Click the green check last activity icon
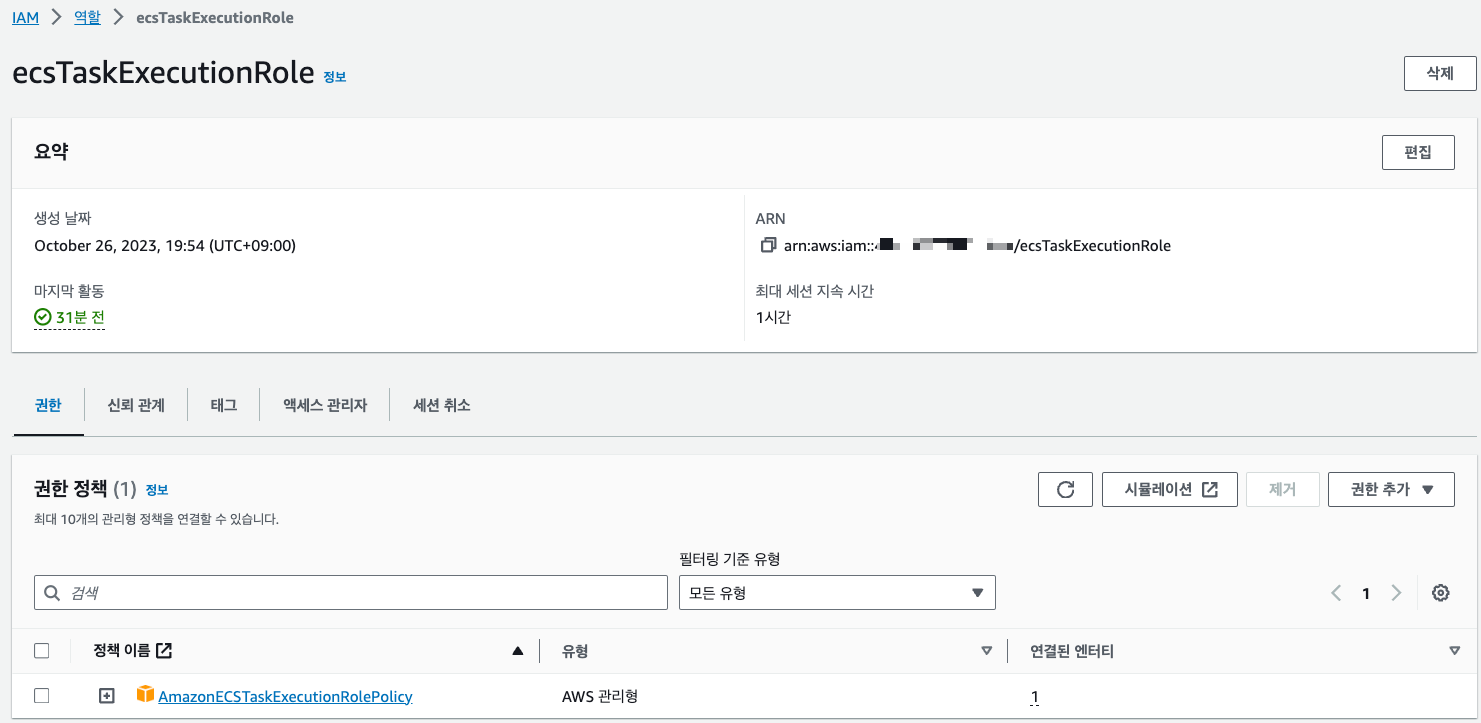1481x723 pixels. point(42,318)
